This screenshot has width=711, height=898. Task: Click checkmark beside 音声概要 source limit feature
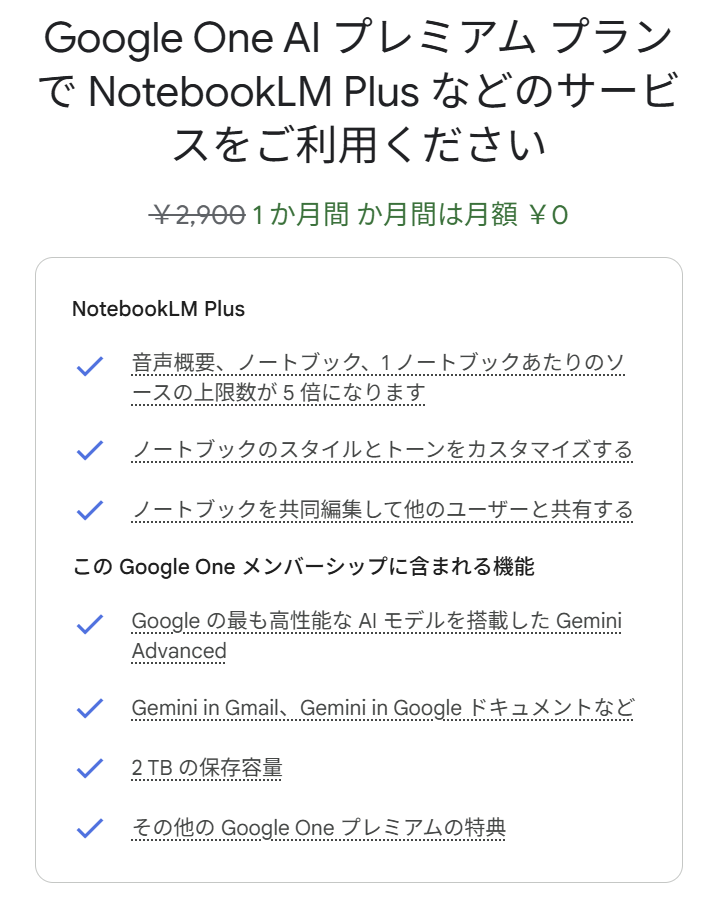coord(90,366)
